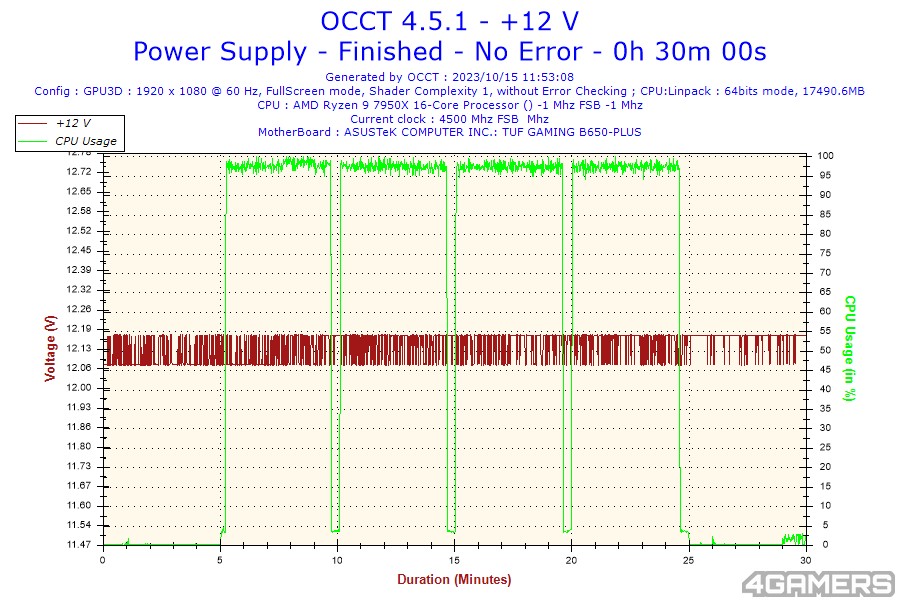This screenshot has width=900, height=600.
Task: Click the 12.45 voltage axis value
Action: point(79,250)
